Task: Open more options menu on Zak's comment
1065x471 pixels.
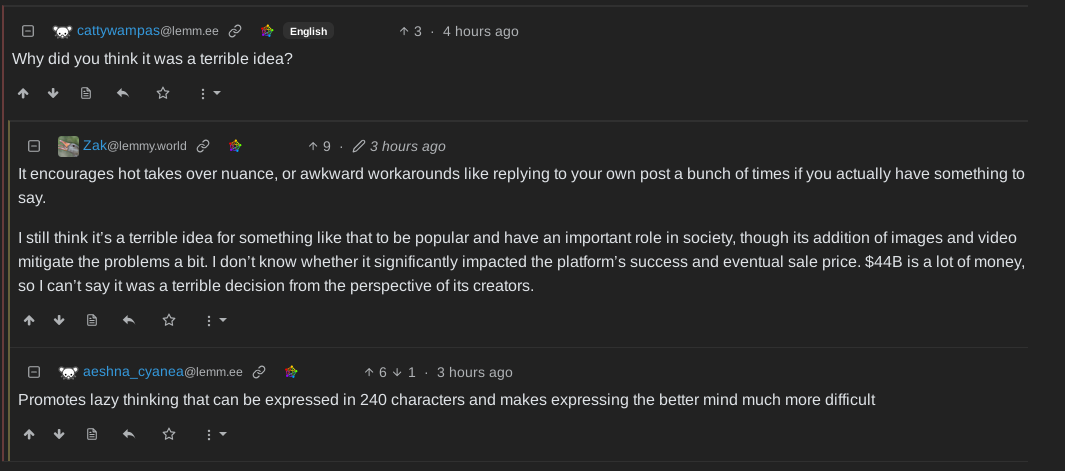Action: [x=215, y=320]
